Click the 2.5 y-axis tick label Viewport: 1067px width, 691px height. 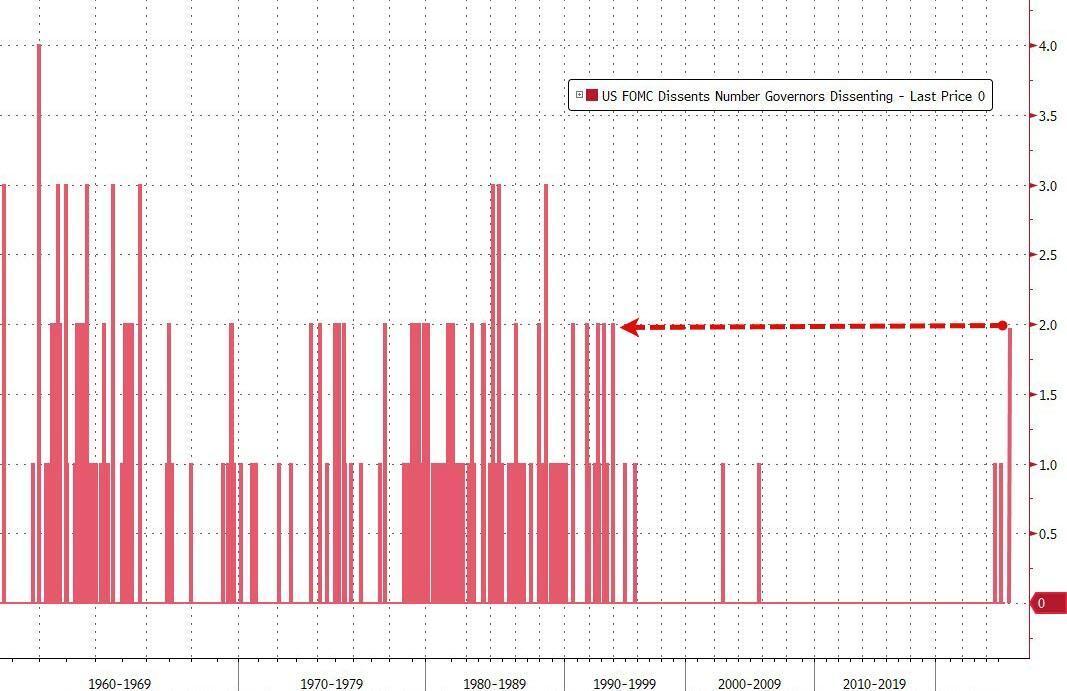1047,255
